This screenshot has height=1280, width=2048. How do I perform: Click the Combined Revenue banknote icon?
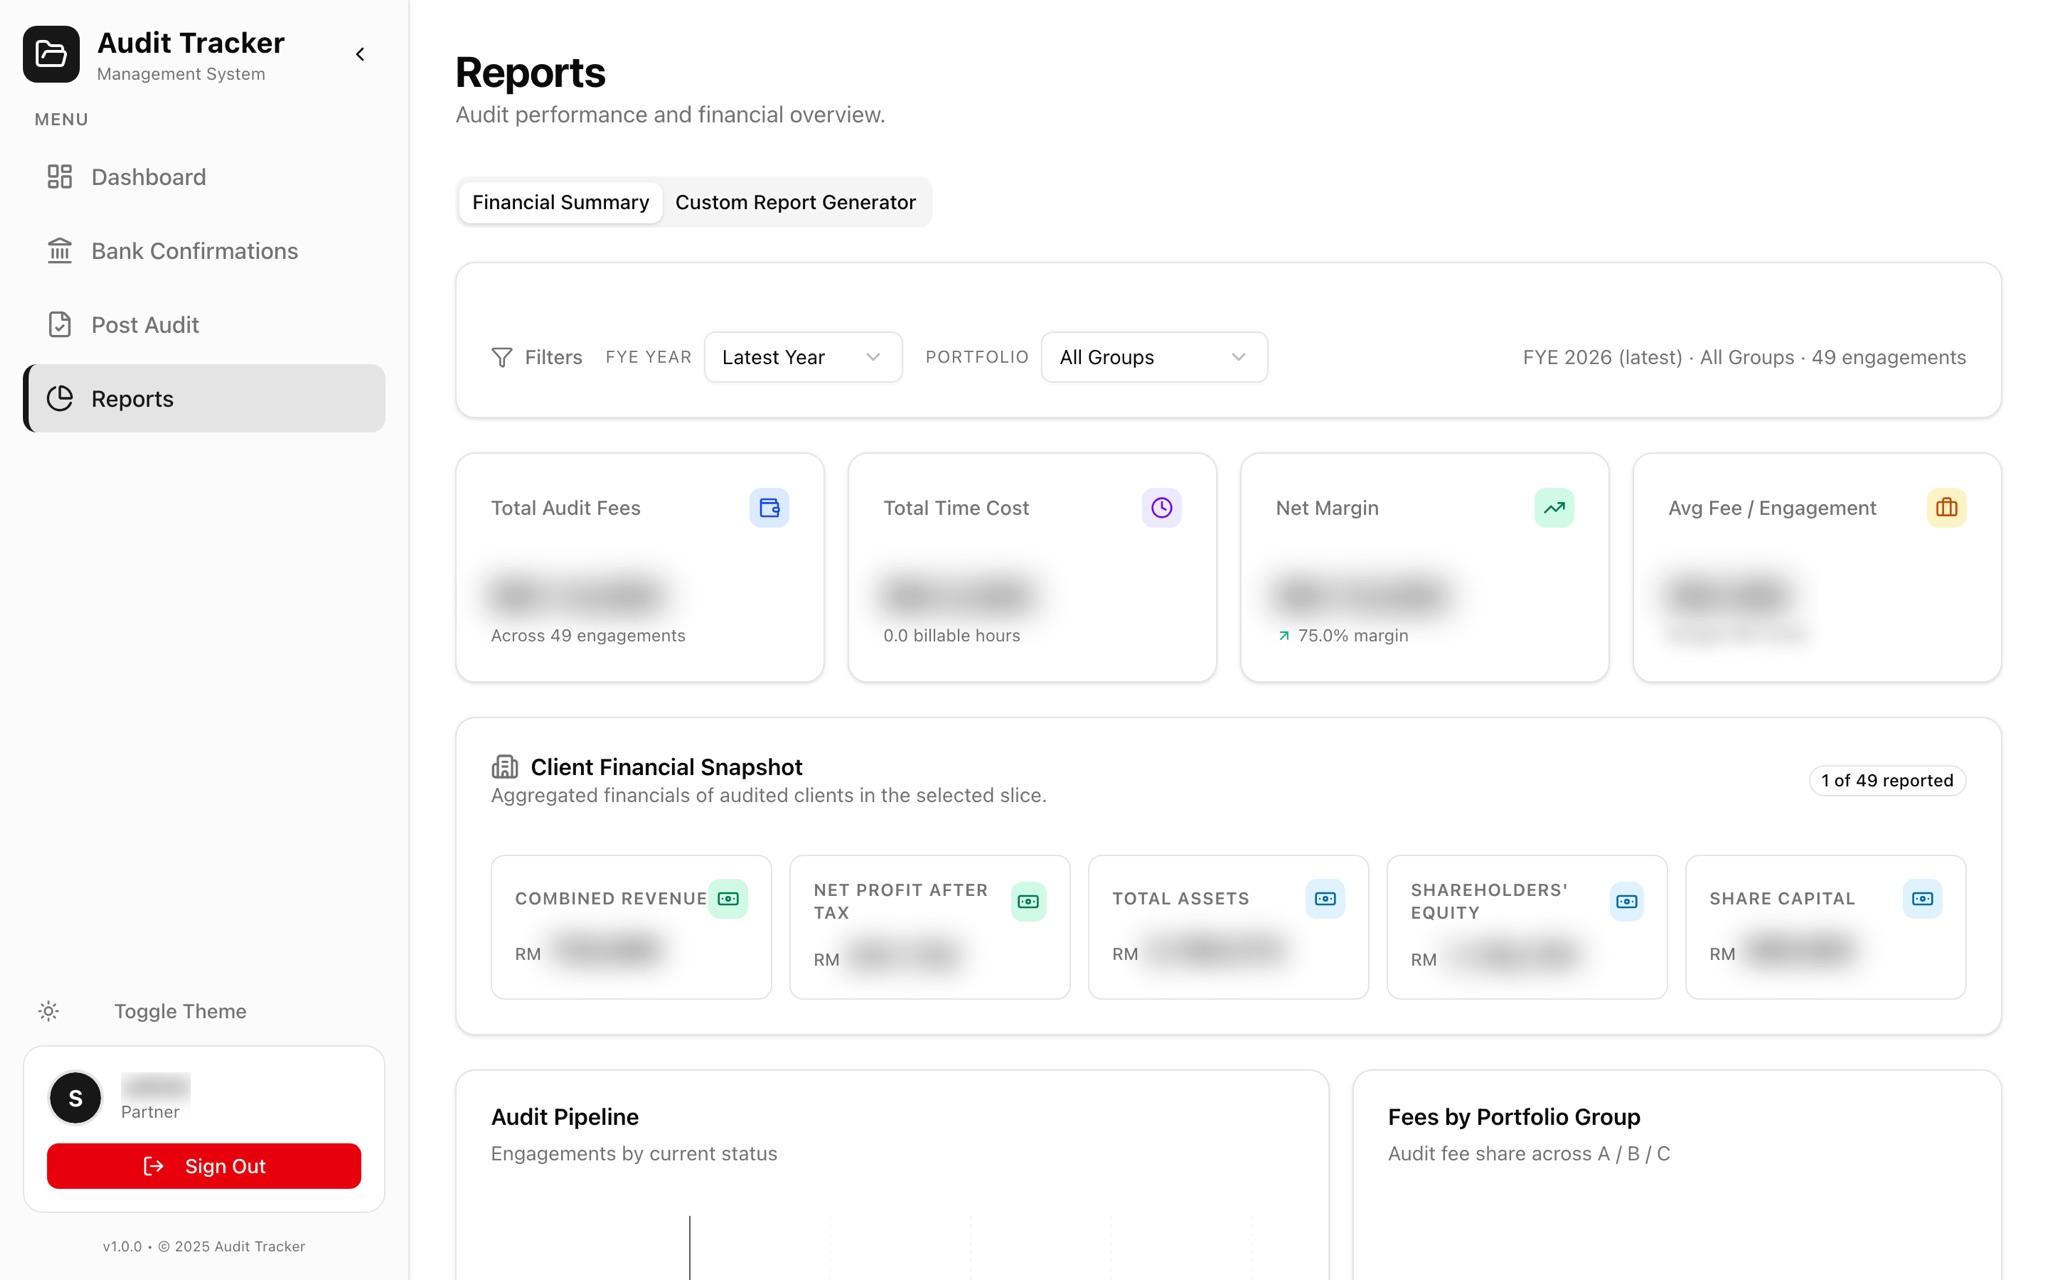(728, 899)
